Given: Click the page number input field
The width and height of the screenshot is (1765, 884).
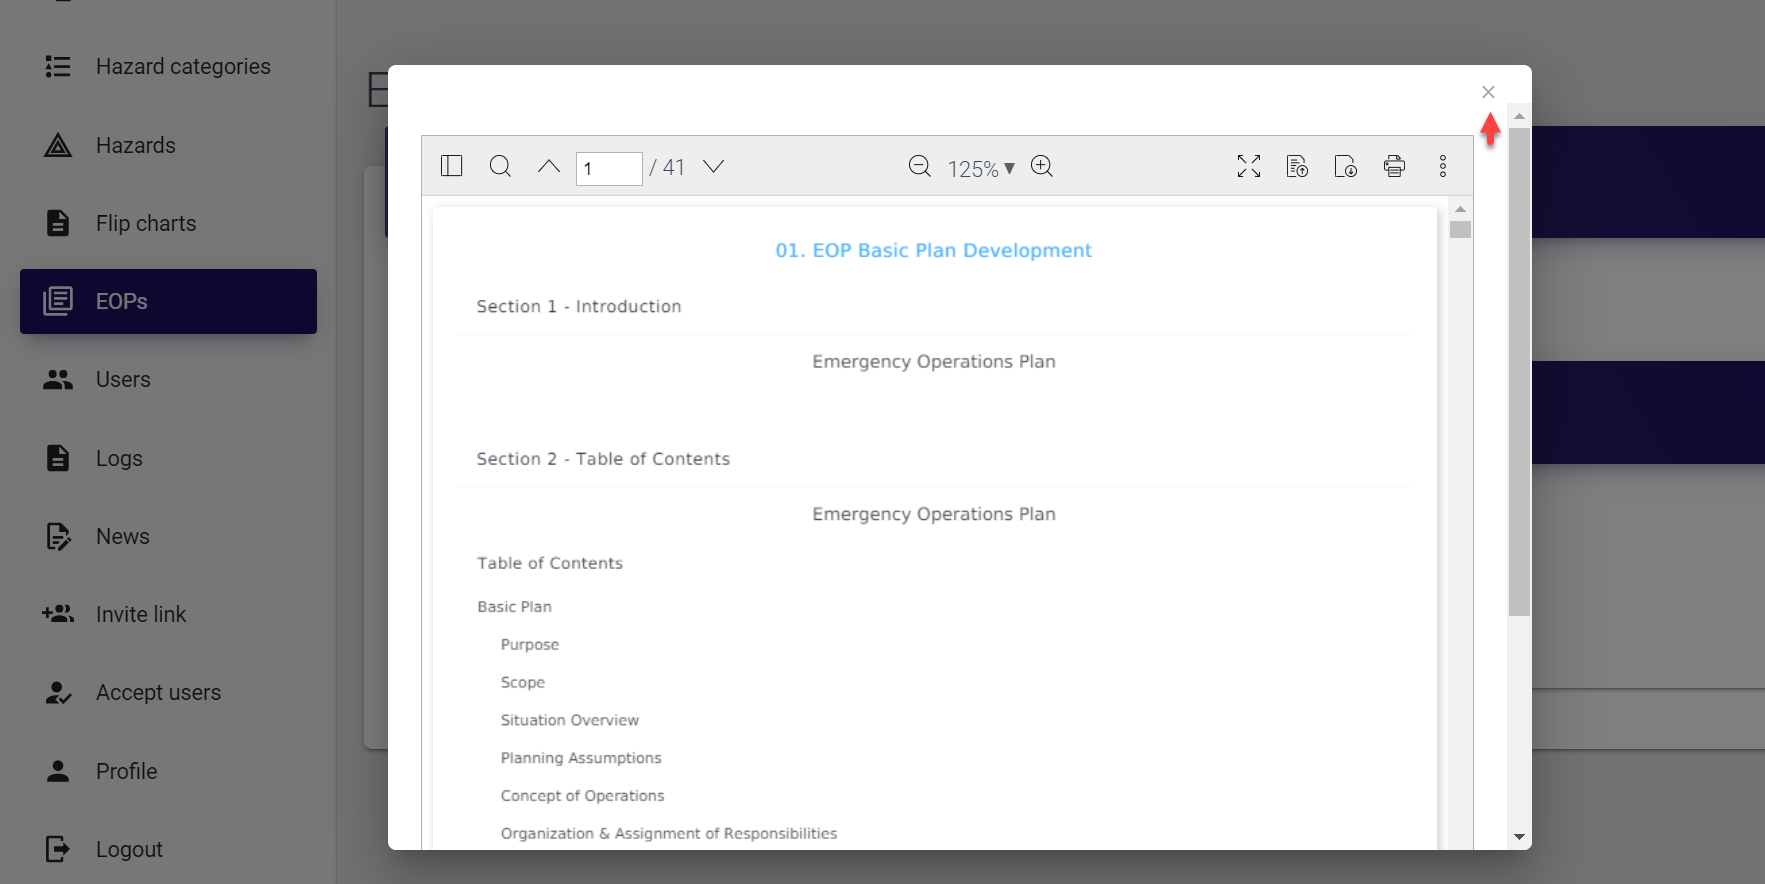Looking at the screenshot, I should (608, 168).
